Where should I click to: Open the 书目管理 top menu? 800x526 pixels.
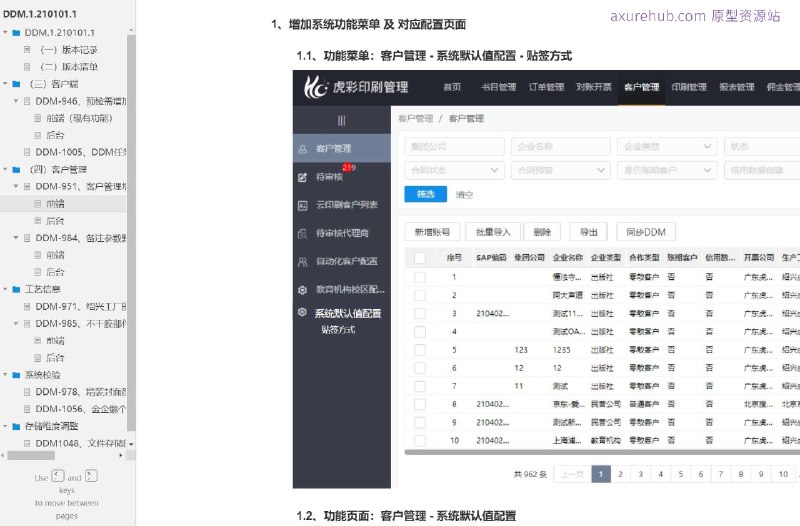[498, 87]
